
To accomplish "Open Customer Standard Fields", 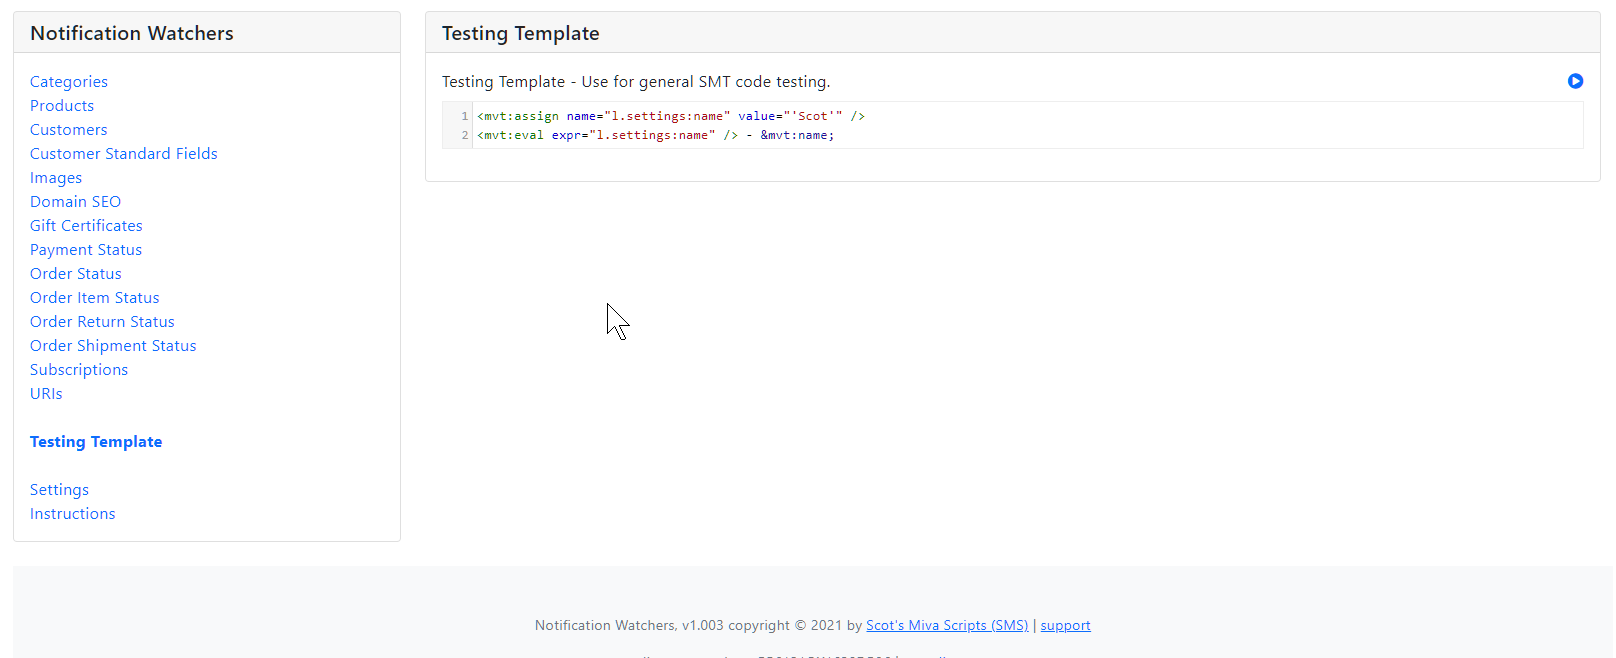I will tap(123, 154).
